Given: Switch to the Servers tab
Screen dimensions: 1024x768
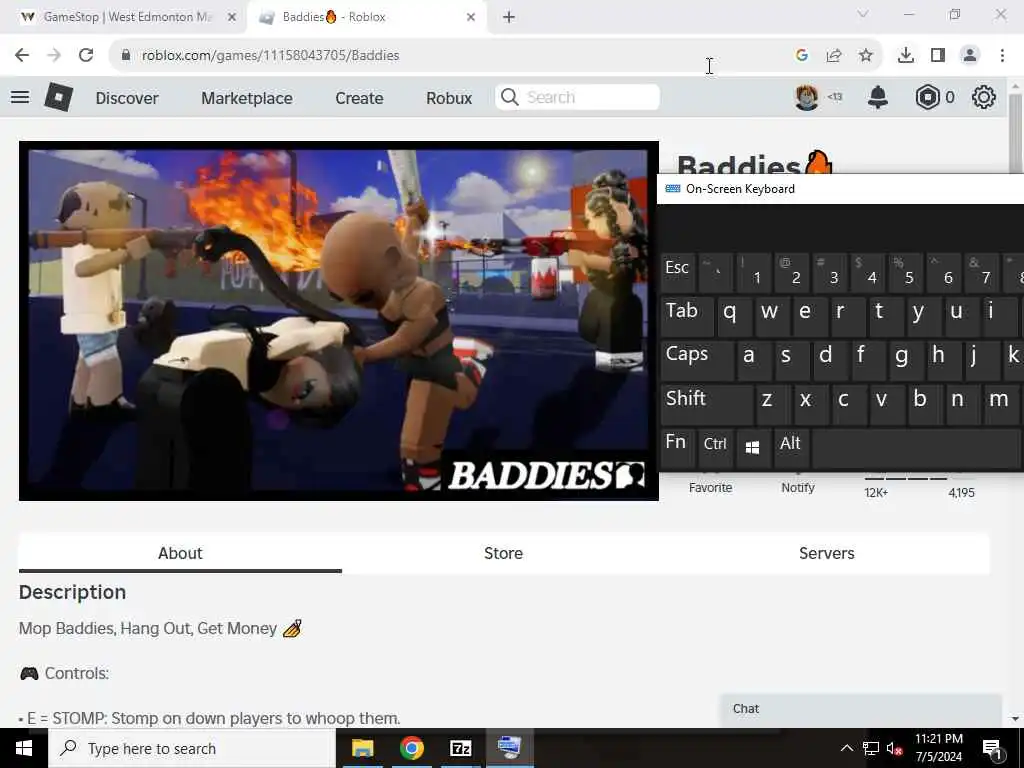Looking at the screenshot, I should coord(827,553).
